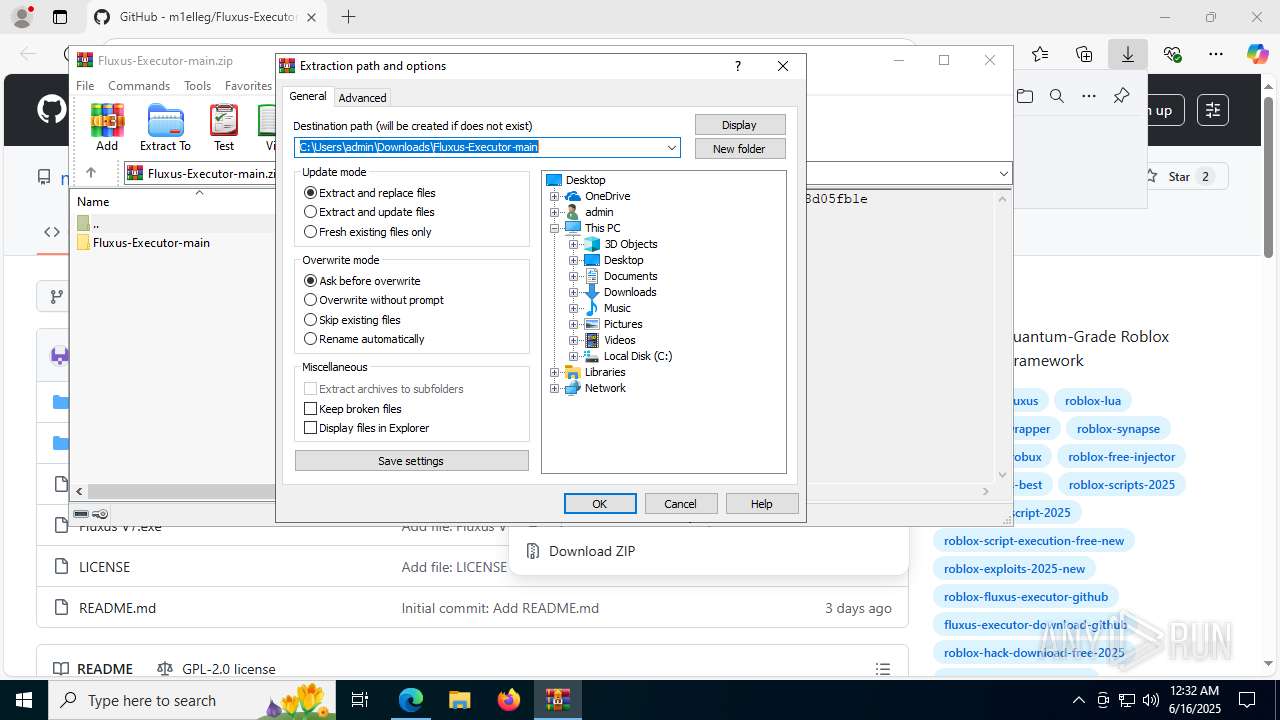1280x720 pixels.
Task: Open the notification center icon
Action: (x=1247, y=700)
